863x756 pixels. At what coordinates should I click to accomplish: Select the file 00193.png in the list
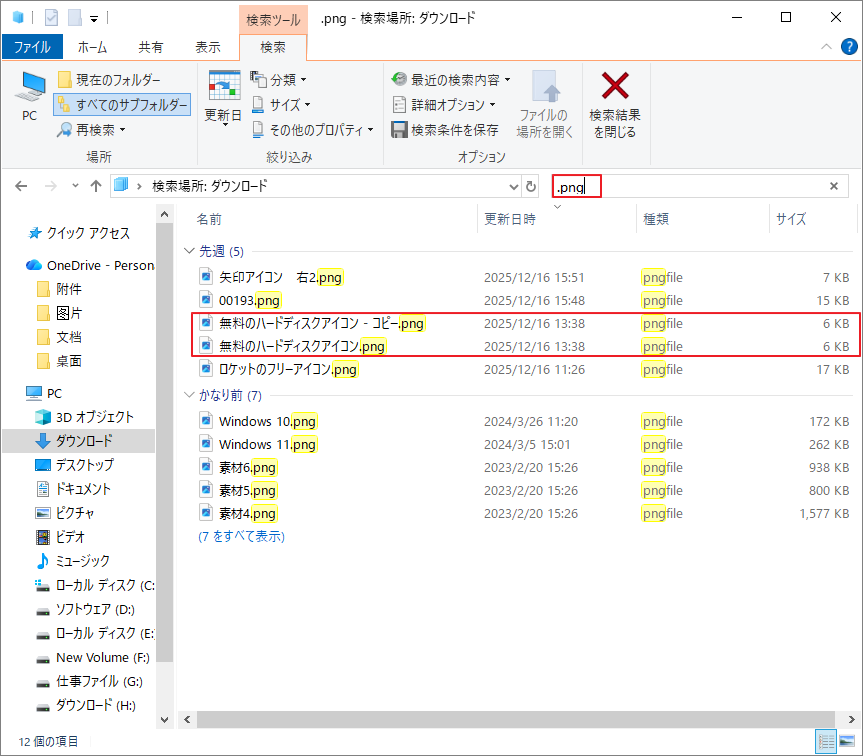[251, 300]
